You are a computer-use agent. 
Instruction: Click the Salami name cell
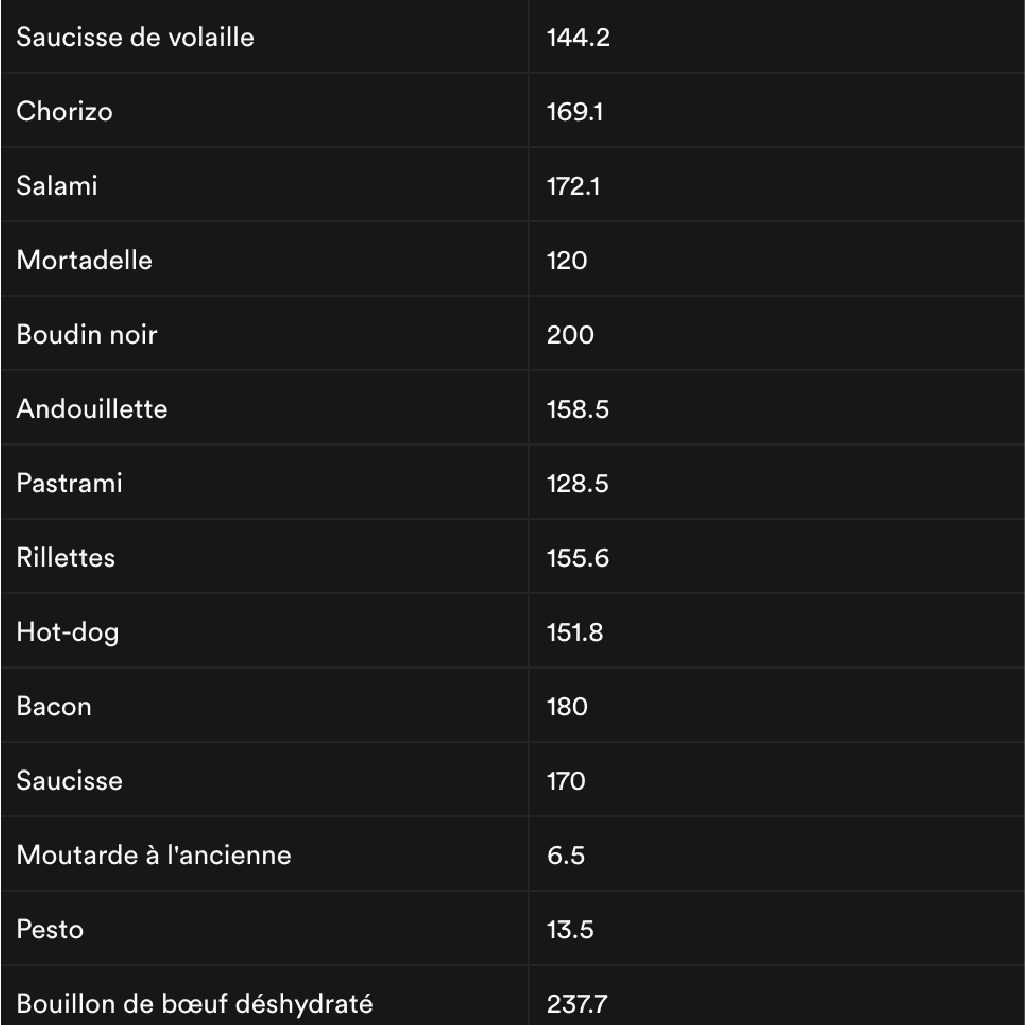point(57,186)
